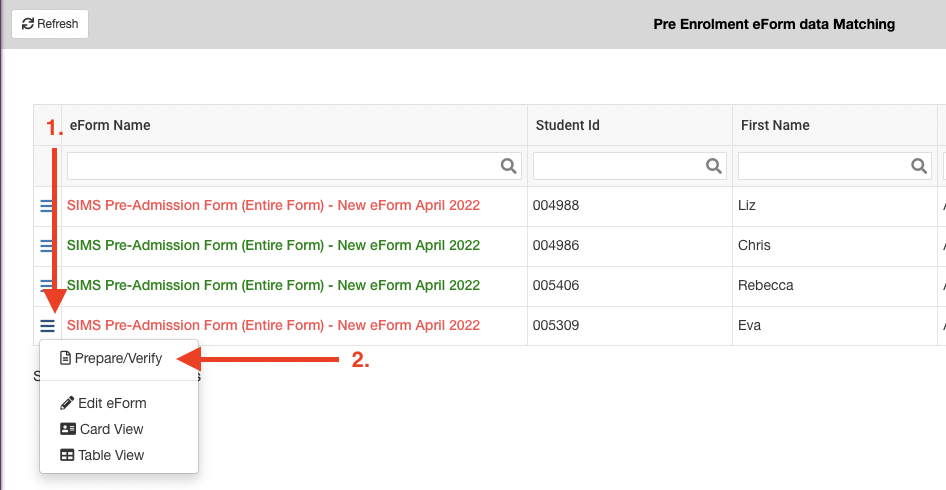The width and height of the screenshot is (946, 490).
Task: Open the red eForm link for student 005309
Action: pos(273,326)
